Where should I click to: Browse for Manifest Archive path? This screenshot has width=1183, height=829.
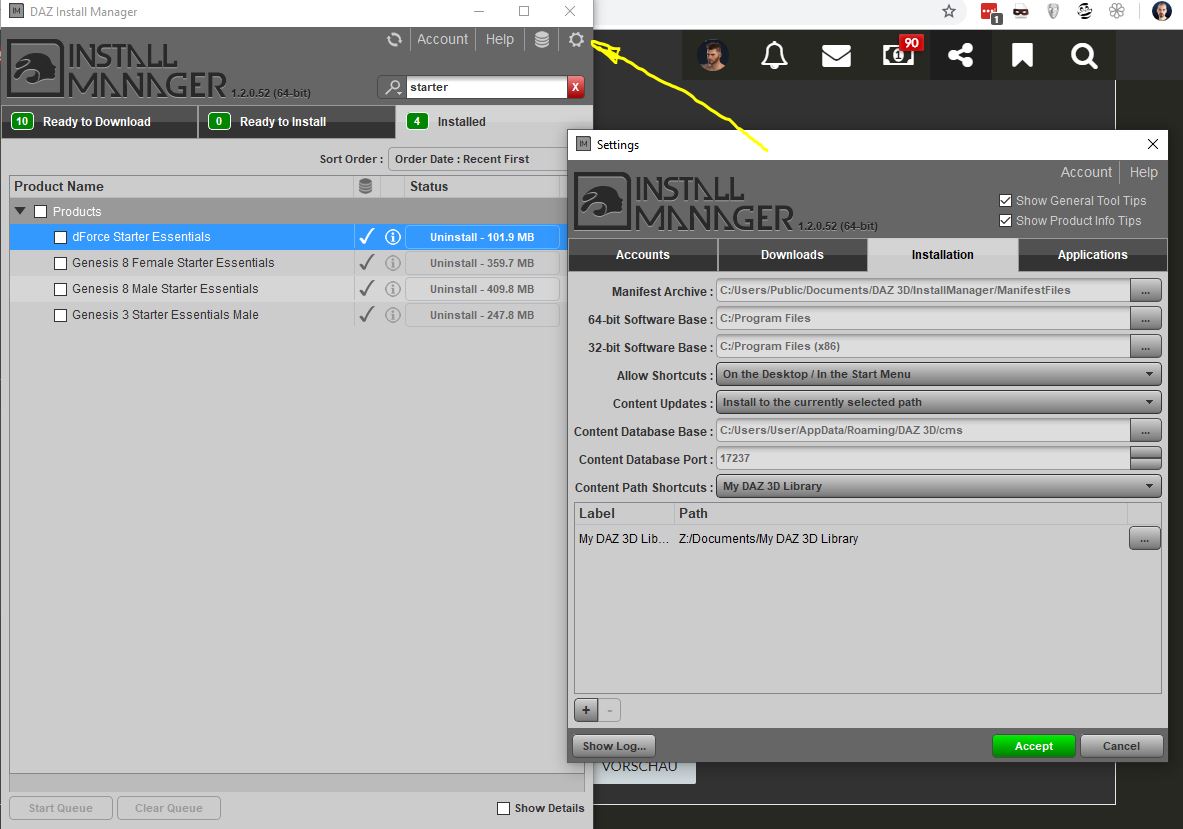tap(1145, 290)
